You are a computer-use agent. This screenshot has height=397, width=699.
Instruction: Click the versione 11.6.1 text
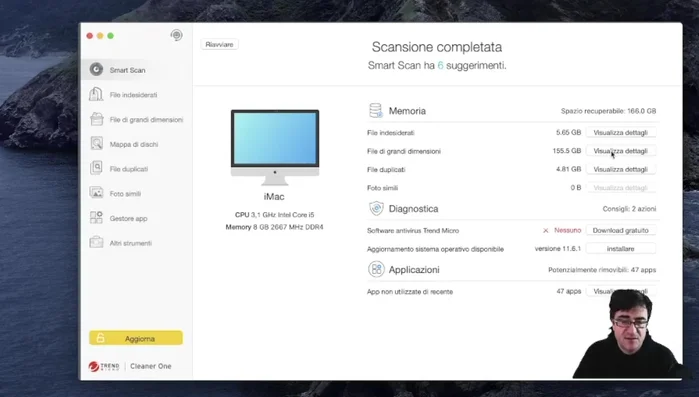pyautogui.click(x=558, y=248)
